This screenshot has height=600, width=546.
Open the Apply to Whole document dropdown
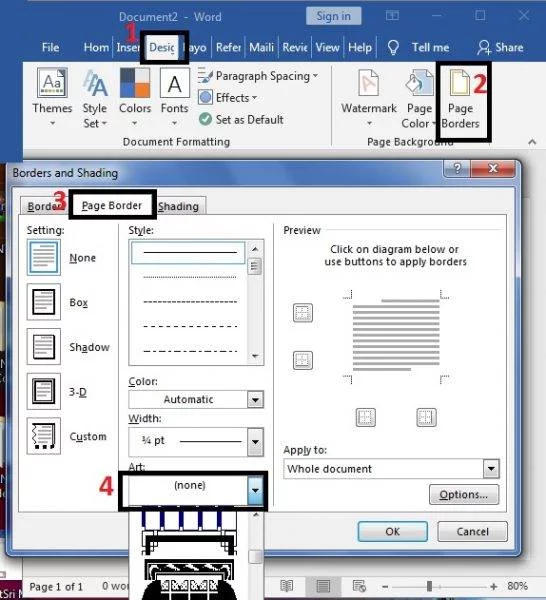click(391, 469)
